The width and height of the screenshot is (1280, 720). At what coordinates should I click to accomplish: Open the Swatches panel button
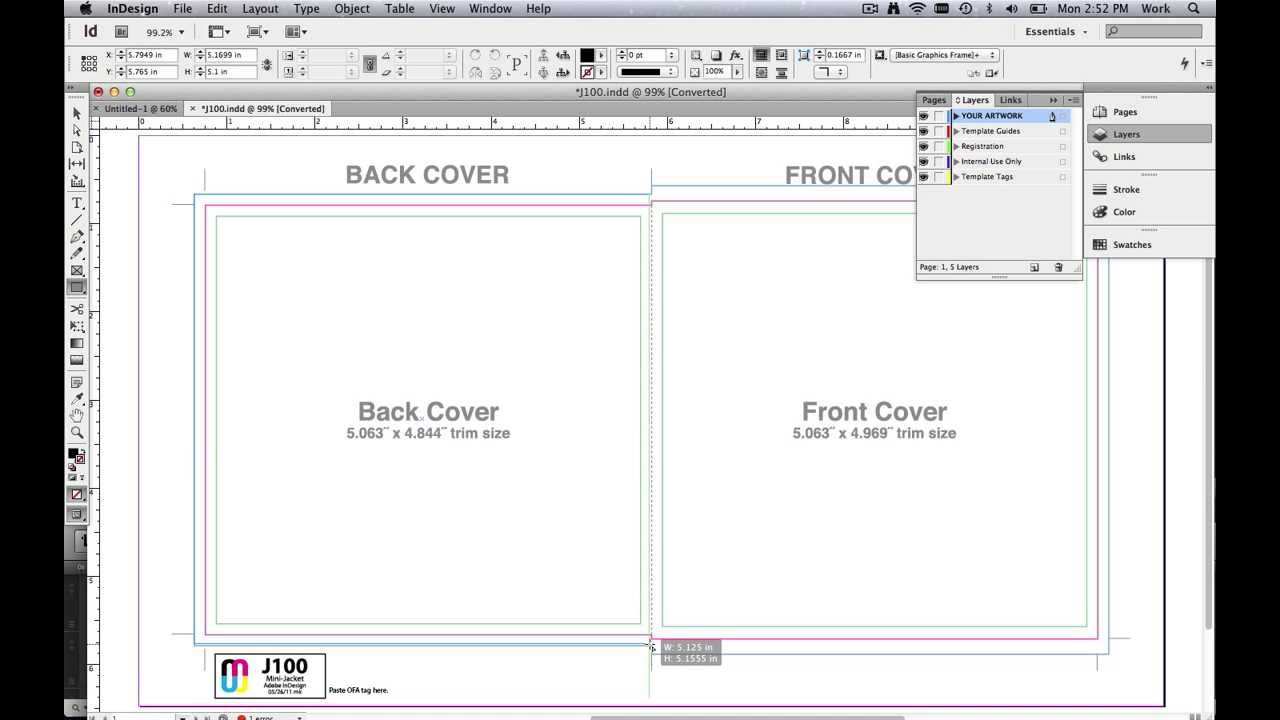click(x=1131, y=244)
